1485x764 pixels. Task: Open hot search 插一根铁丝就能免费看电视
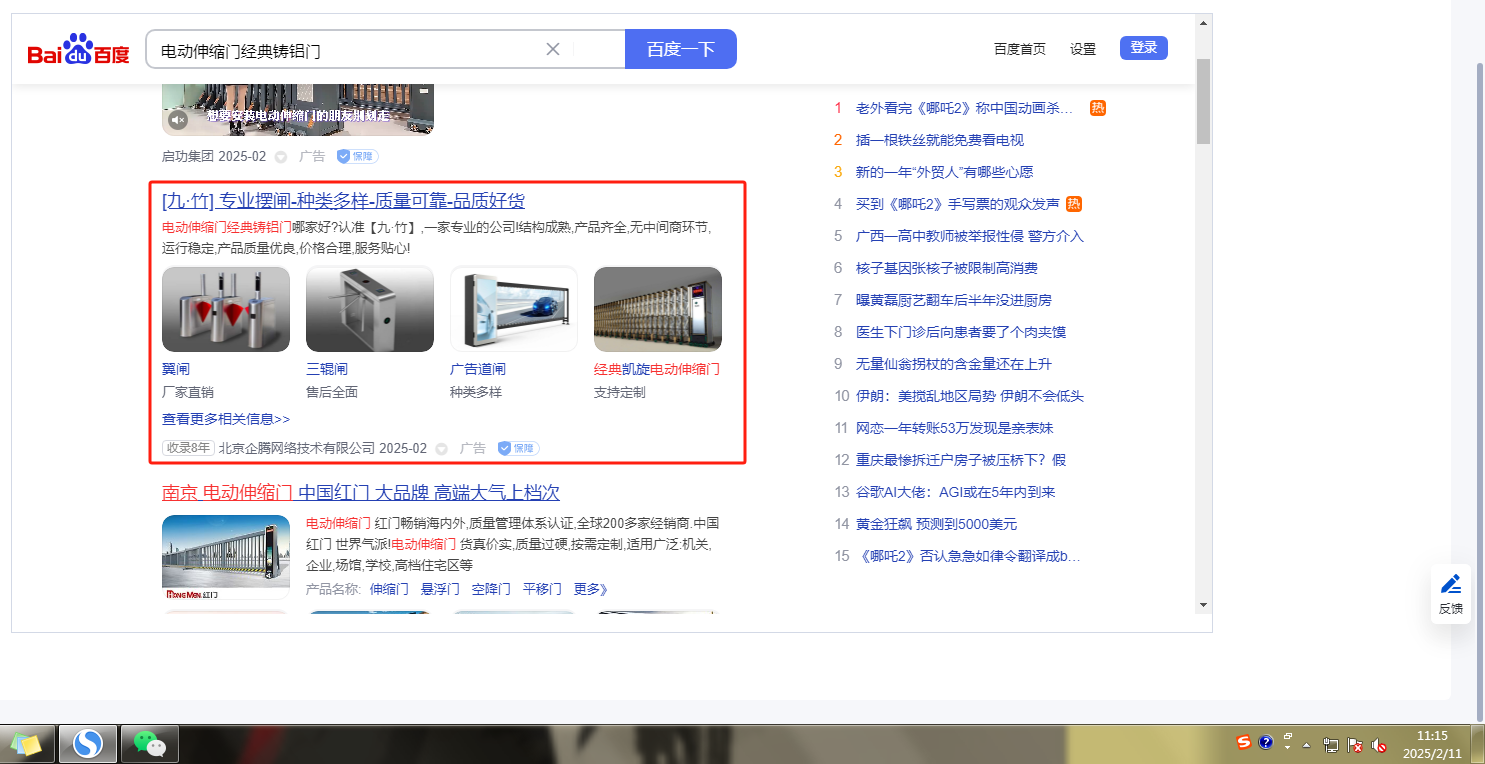(x=940, y=140)
